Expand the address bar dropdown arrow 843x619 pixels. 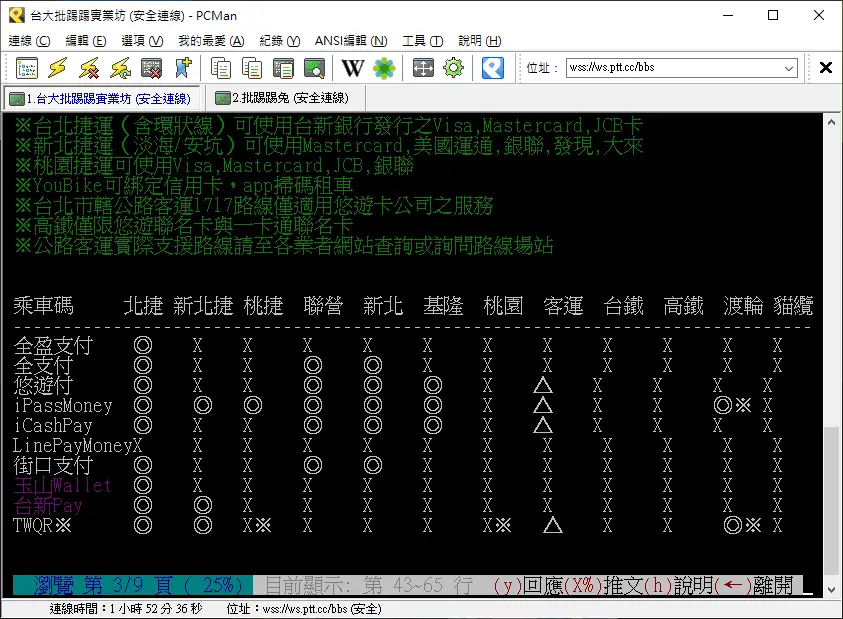[x=788, y=68]
